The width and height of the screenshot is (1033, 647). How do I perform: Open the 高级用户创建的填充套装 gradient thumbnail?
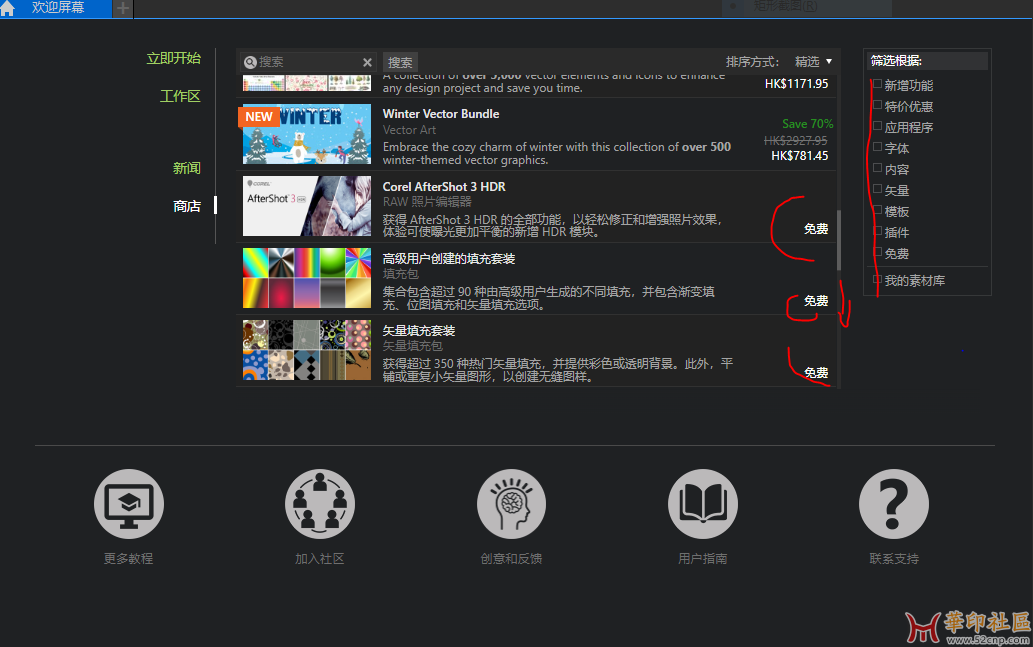tap(307, 277)
